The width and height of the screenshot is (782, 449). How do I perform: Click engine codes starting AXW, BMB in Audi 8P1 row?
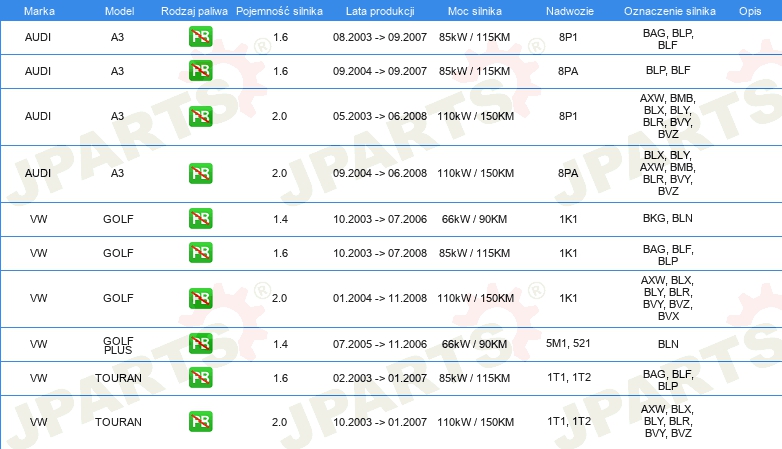pyautogui.click(x=668, y=116)
